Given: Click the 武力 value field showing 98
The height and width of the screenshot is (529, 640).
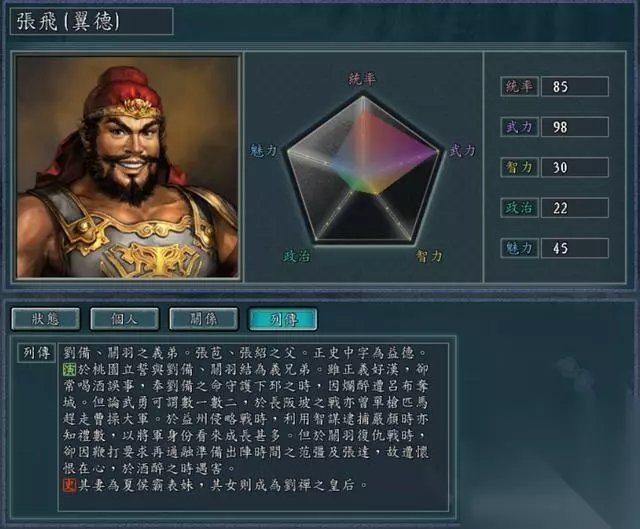Looking at the screenshot, I should [575, 127].
